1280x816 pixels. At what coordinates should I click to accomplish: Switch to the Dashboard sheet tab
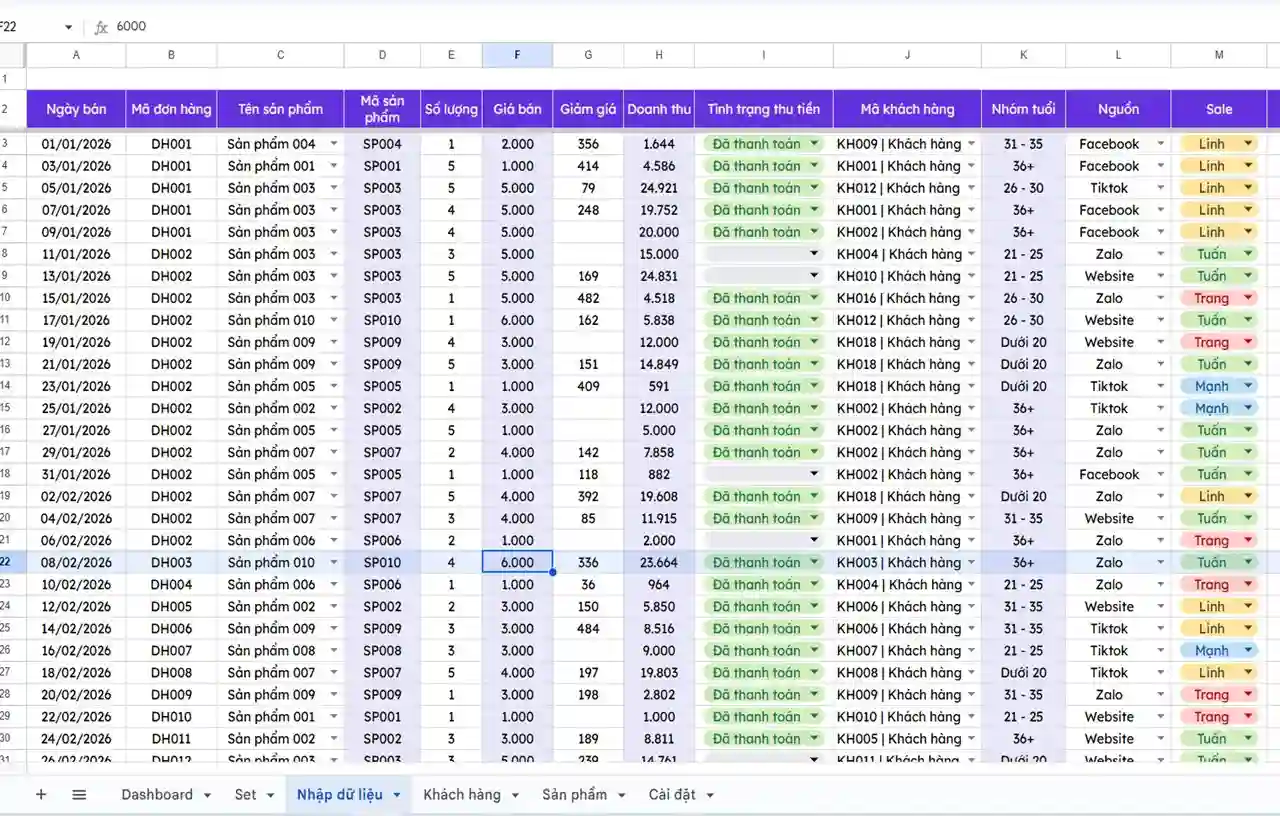[x=156, y=795]
